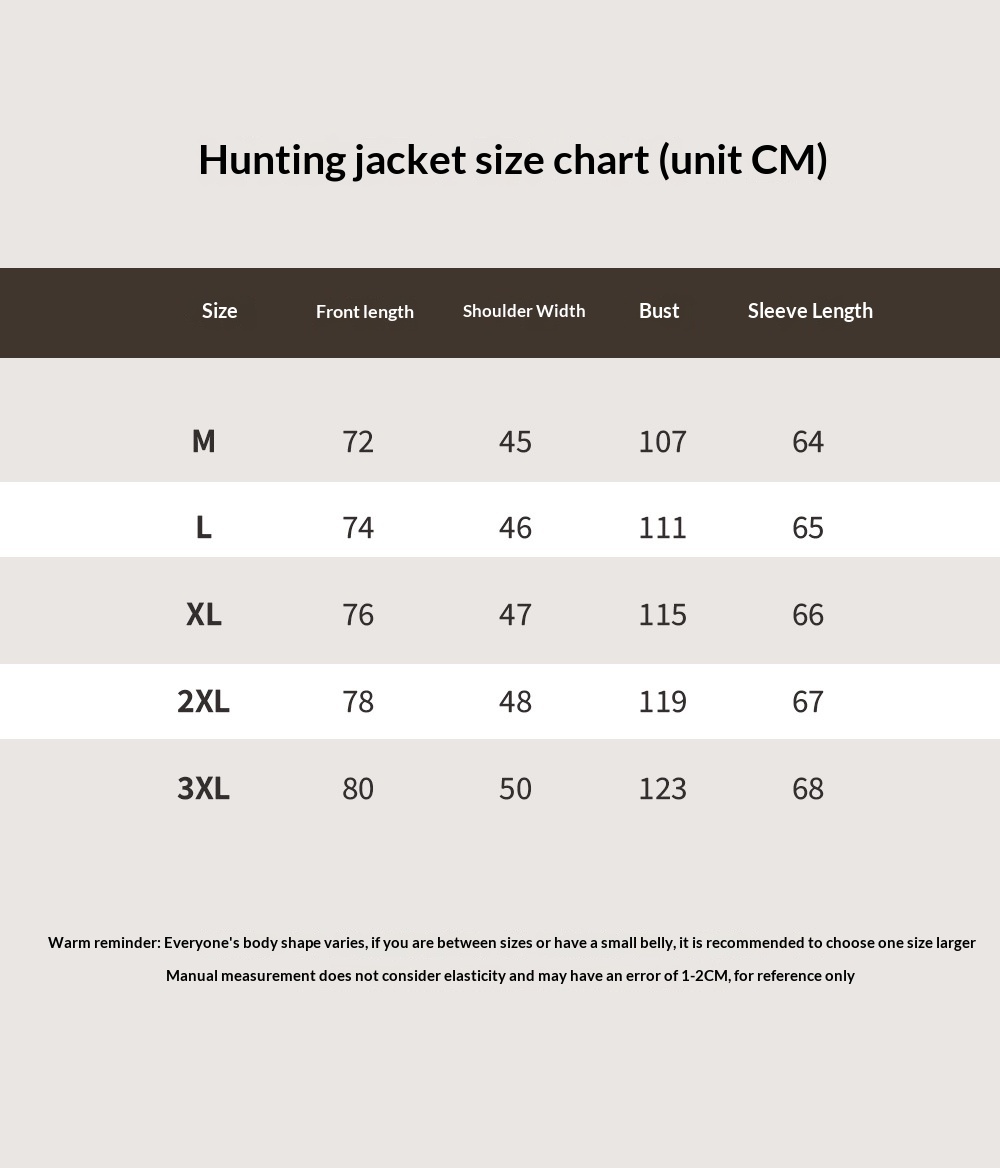Select the L size row label
The height and width of the screenshot is (1168, 1000).
click(203, 527)
